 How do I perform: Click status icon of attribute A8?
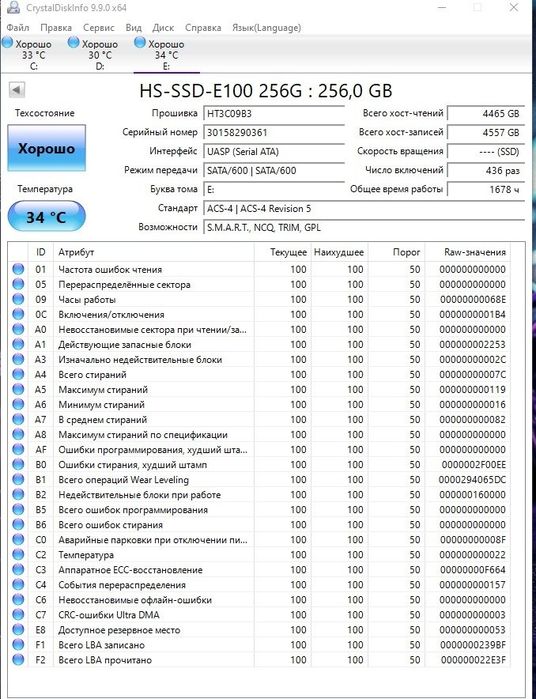(18, 434)
